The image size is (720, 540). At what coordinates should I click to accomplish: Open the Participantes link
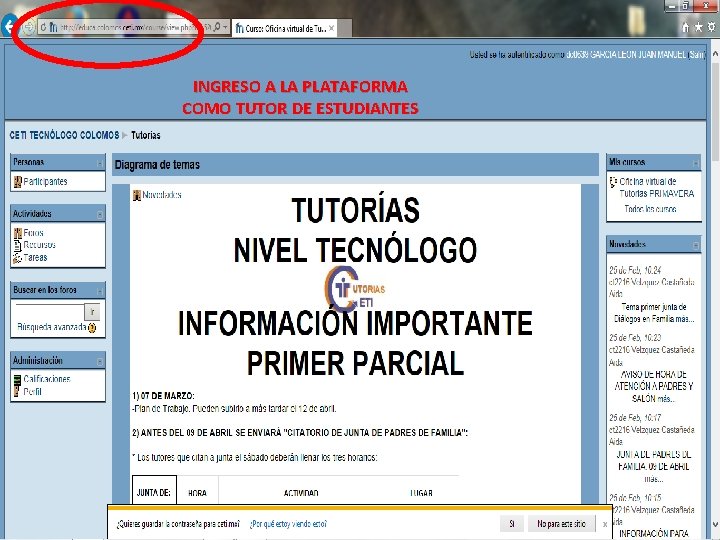(45, 182)
